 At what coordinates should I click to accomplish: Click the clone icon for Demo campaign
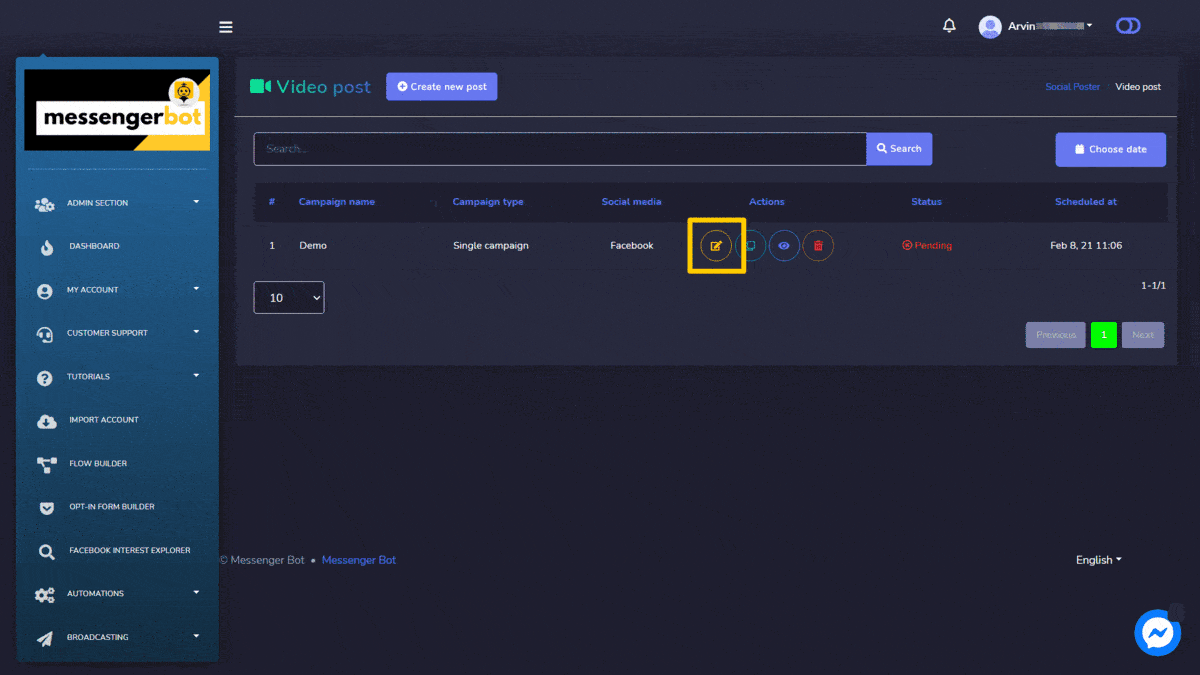point(751,245)
